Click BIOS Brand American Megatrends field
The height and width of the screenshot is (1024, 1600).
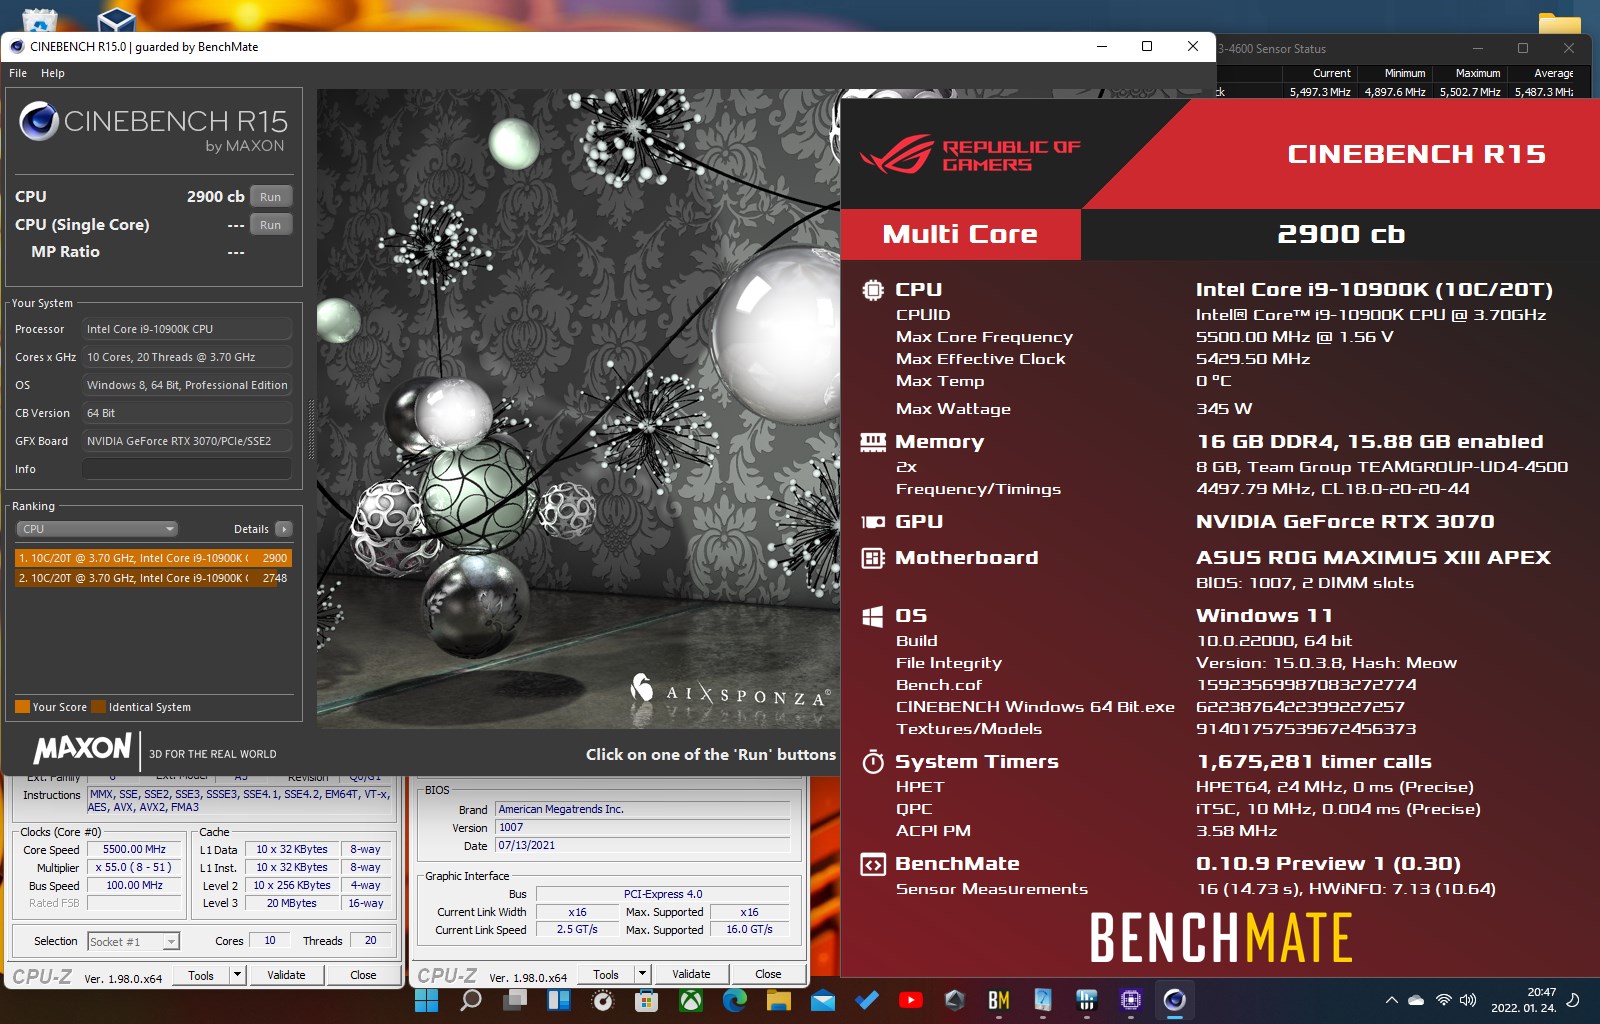pyautogui.click(x=642, y=809)
